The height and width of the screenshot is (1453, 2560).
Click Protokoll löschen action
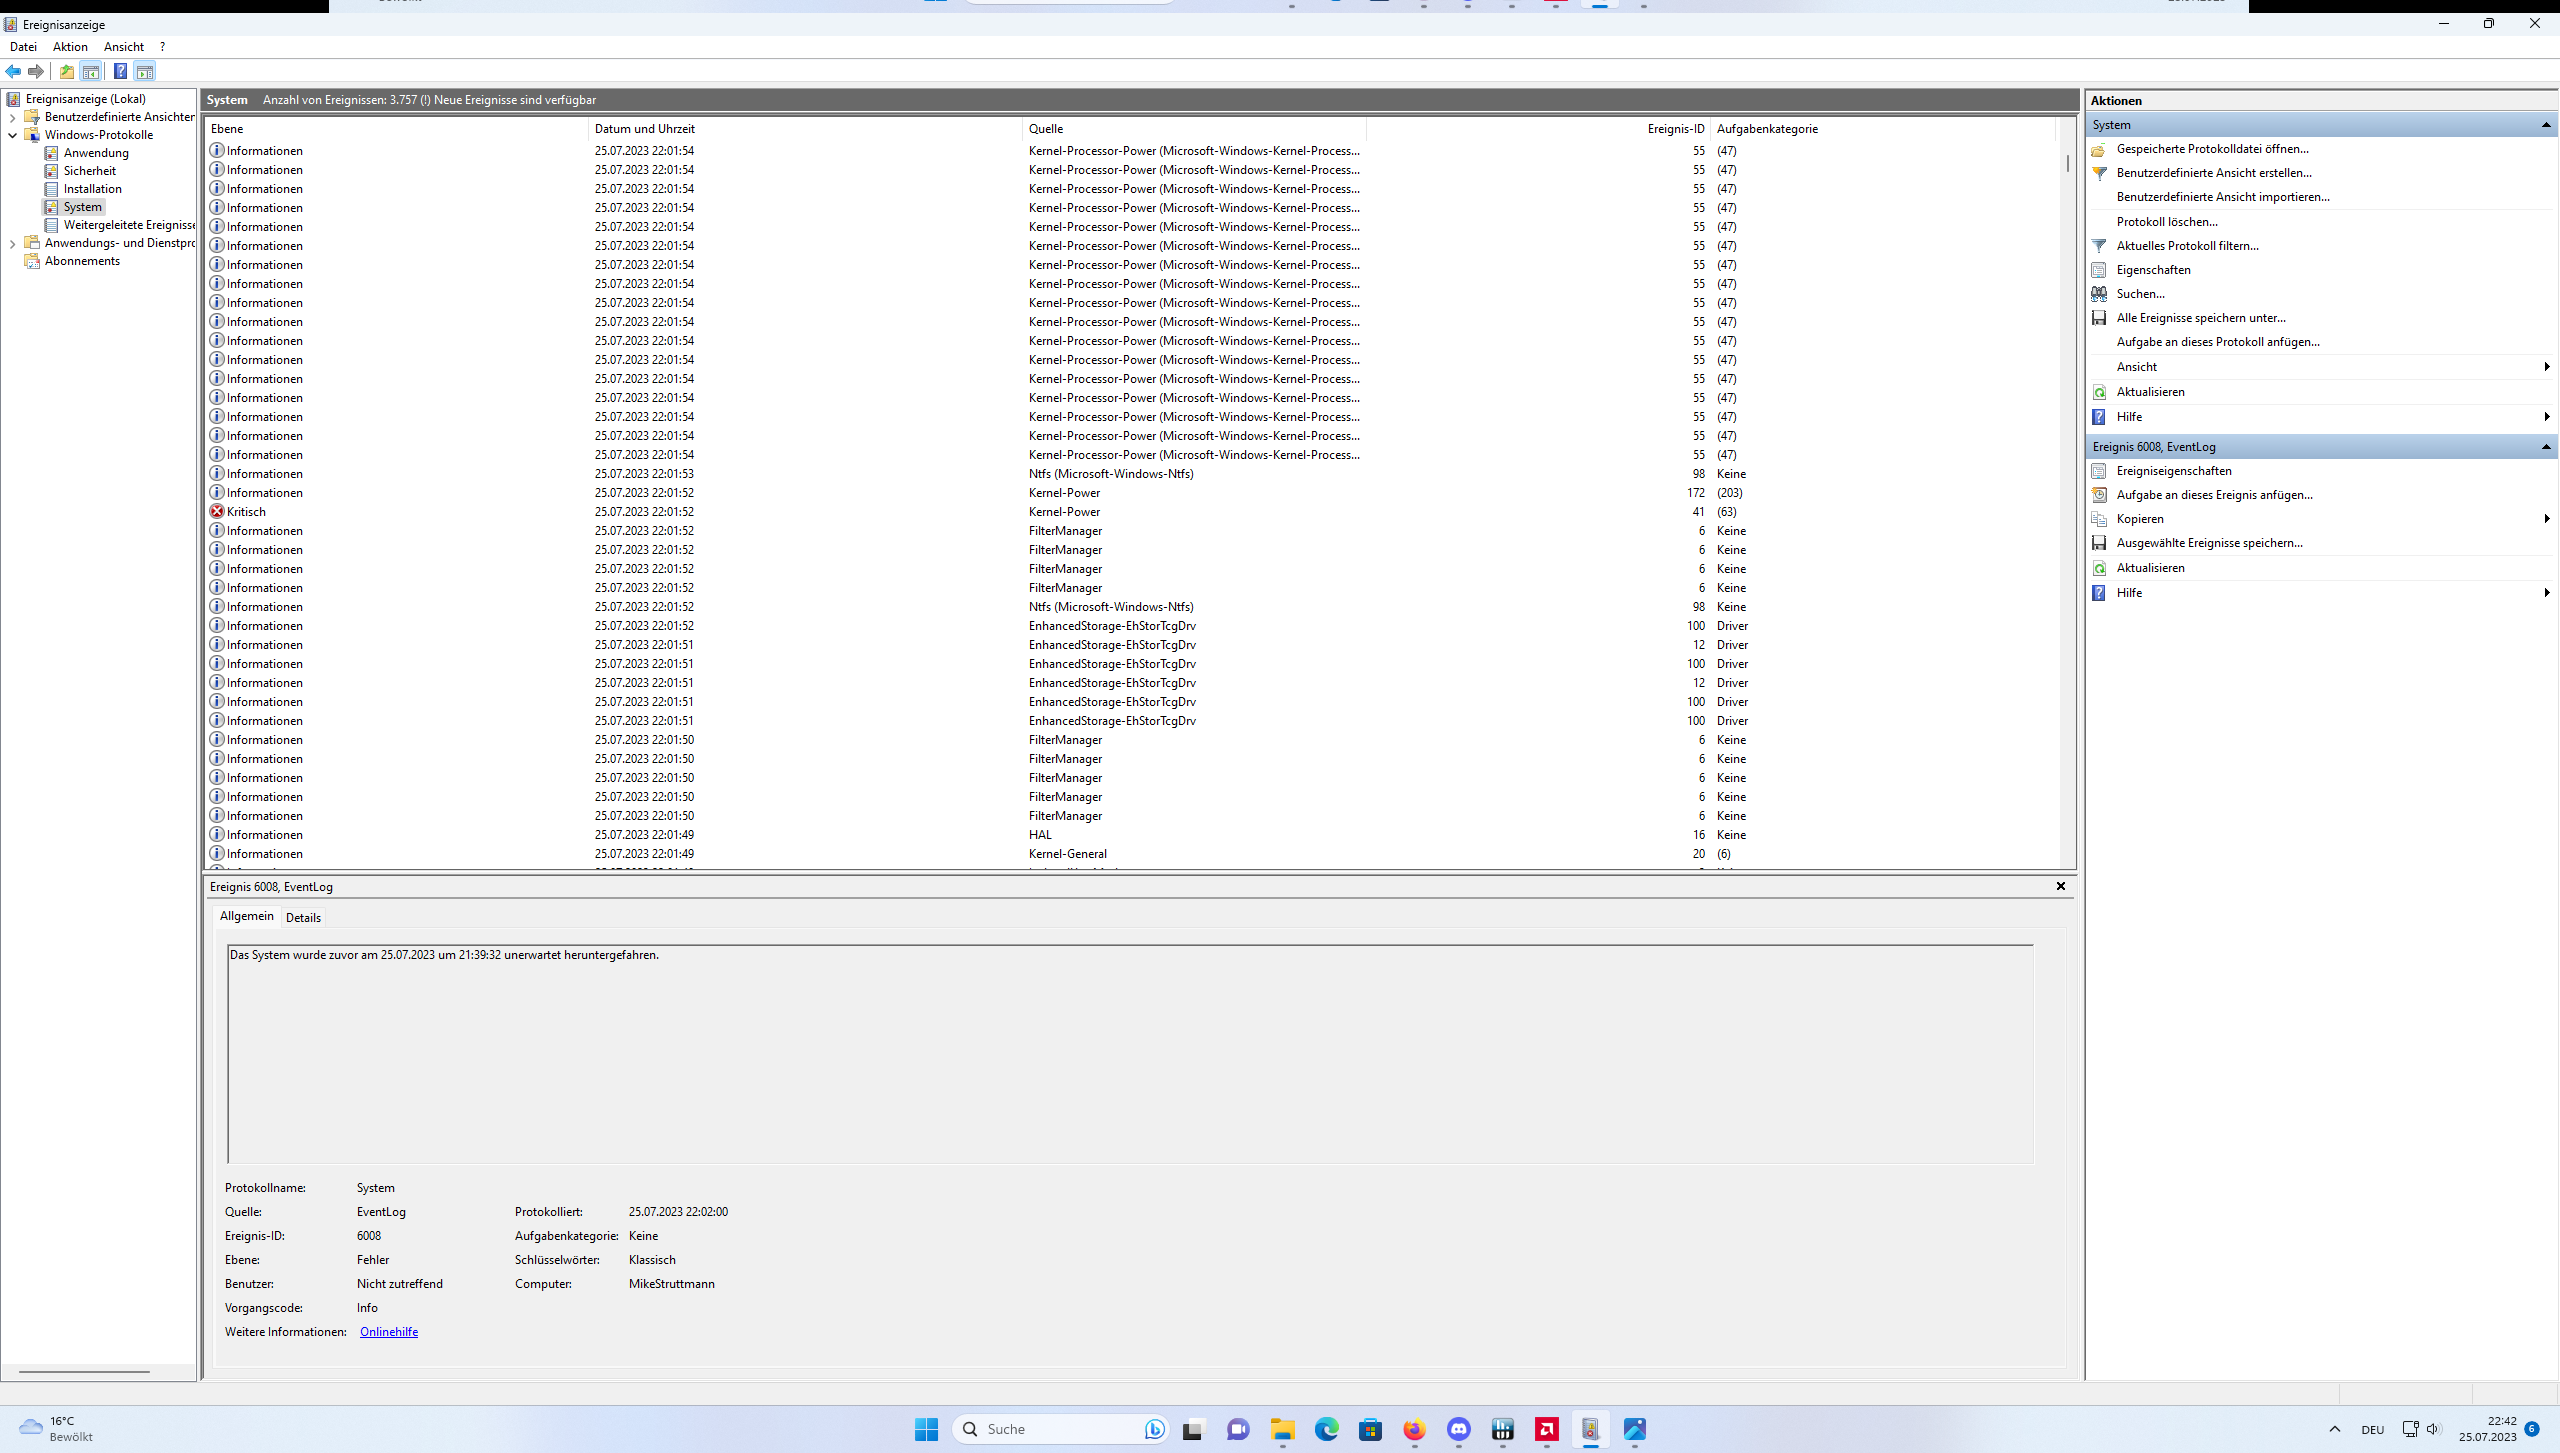click(2166, 222)
